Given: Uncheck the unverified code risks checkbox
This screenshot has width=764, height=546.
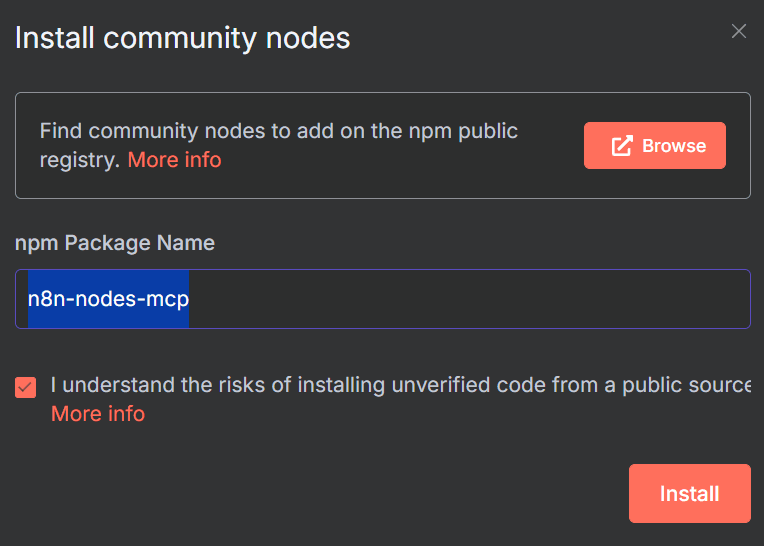Looking at the screenshot, I should tap(25, 387).
